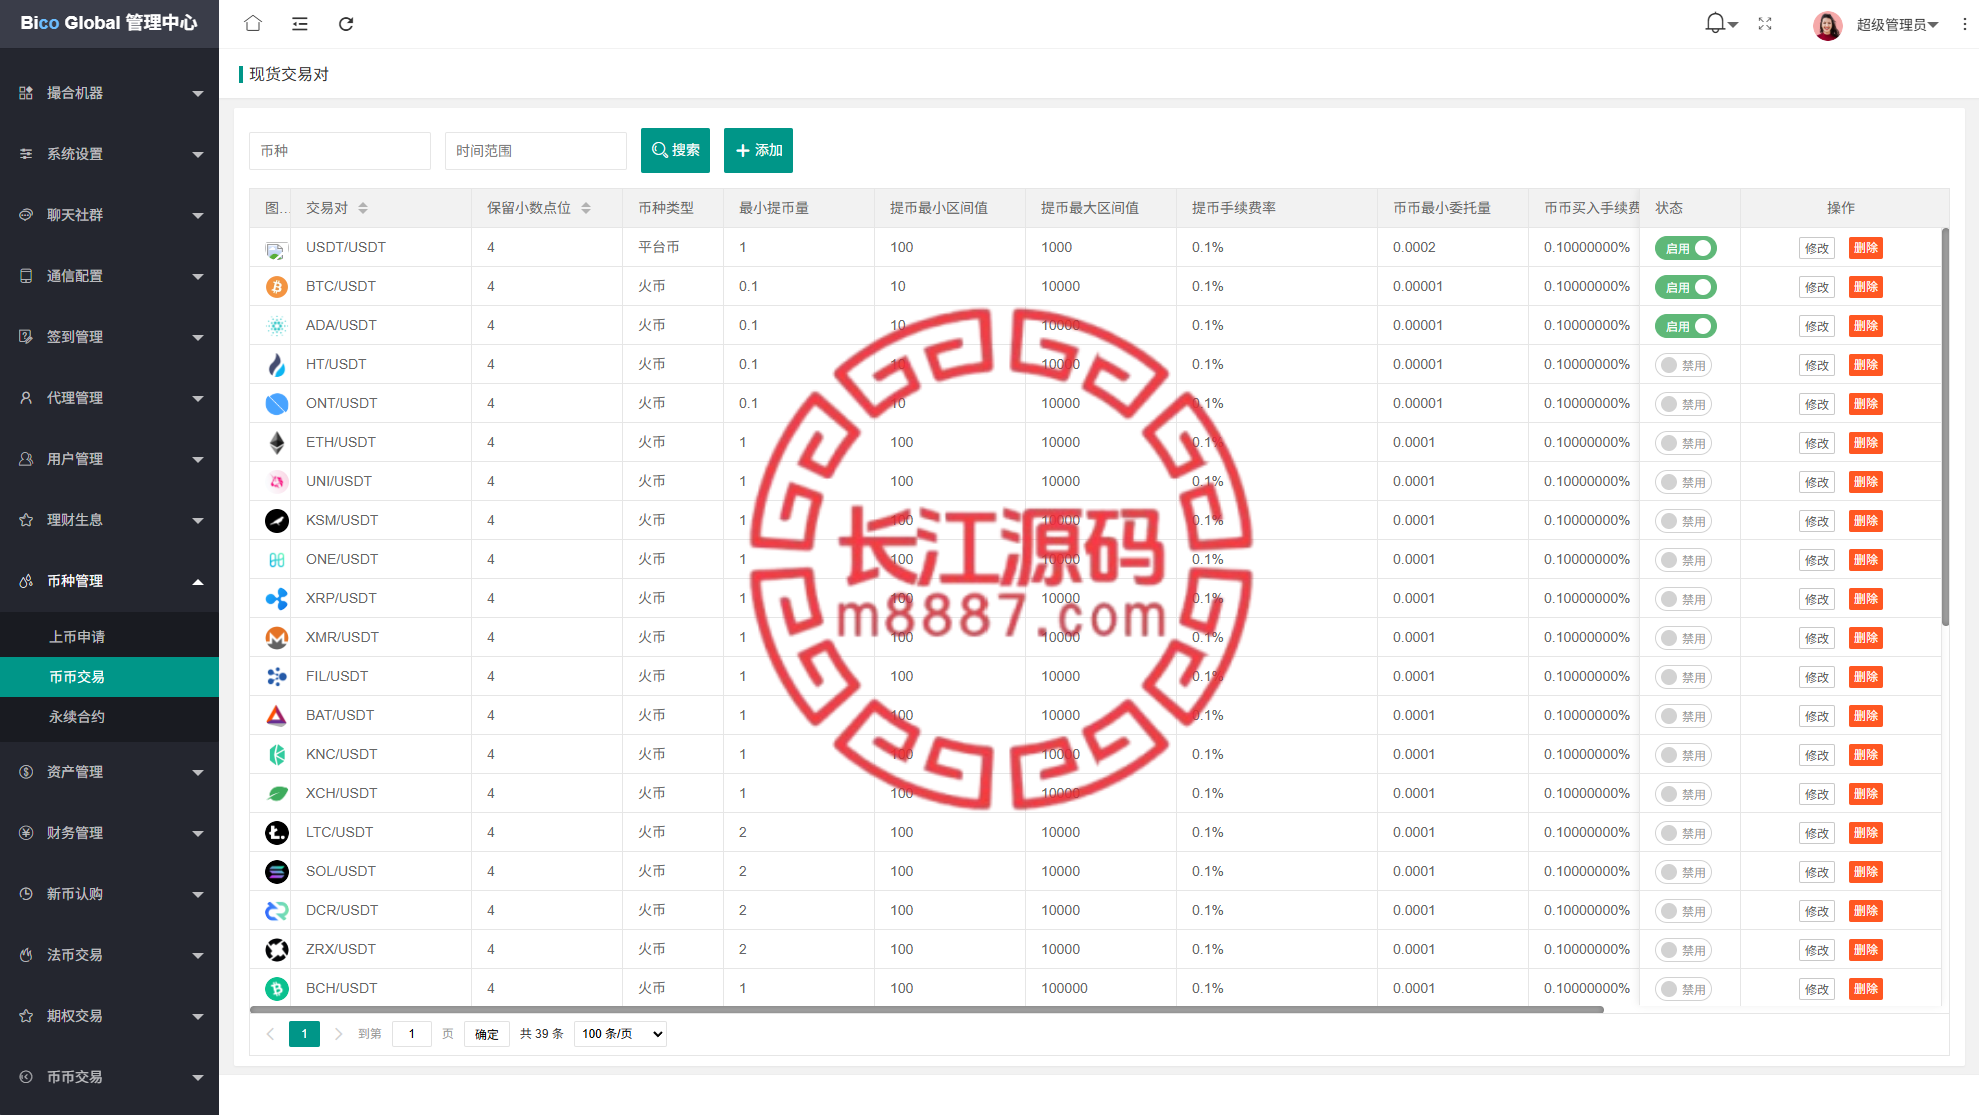
Task: Focus the page number jump field
Action: coord(412,1034)
